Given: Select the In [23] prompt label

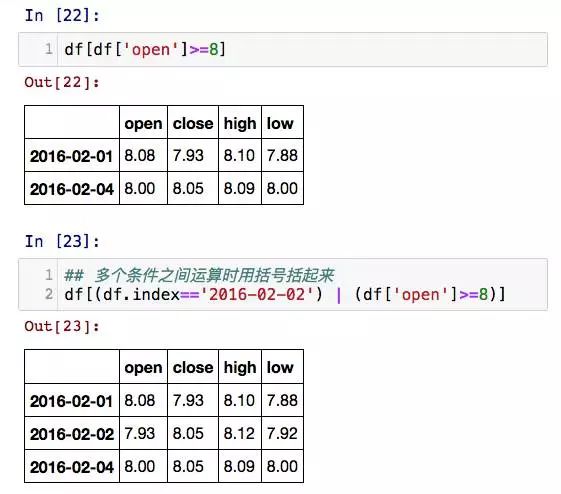Looking at the screenshot, I should click(x=62, y=241).
